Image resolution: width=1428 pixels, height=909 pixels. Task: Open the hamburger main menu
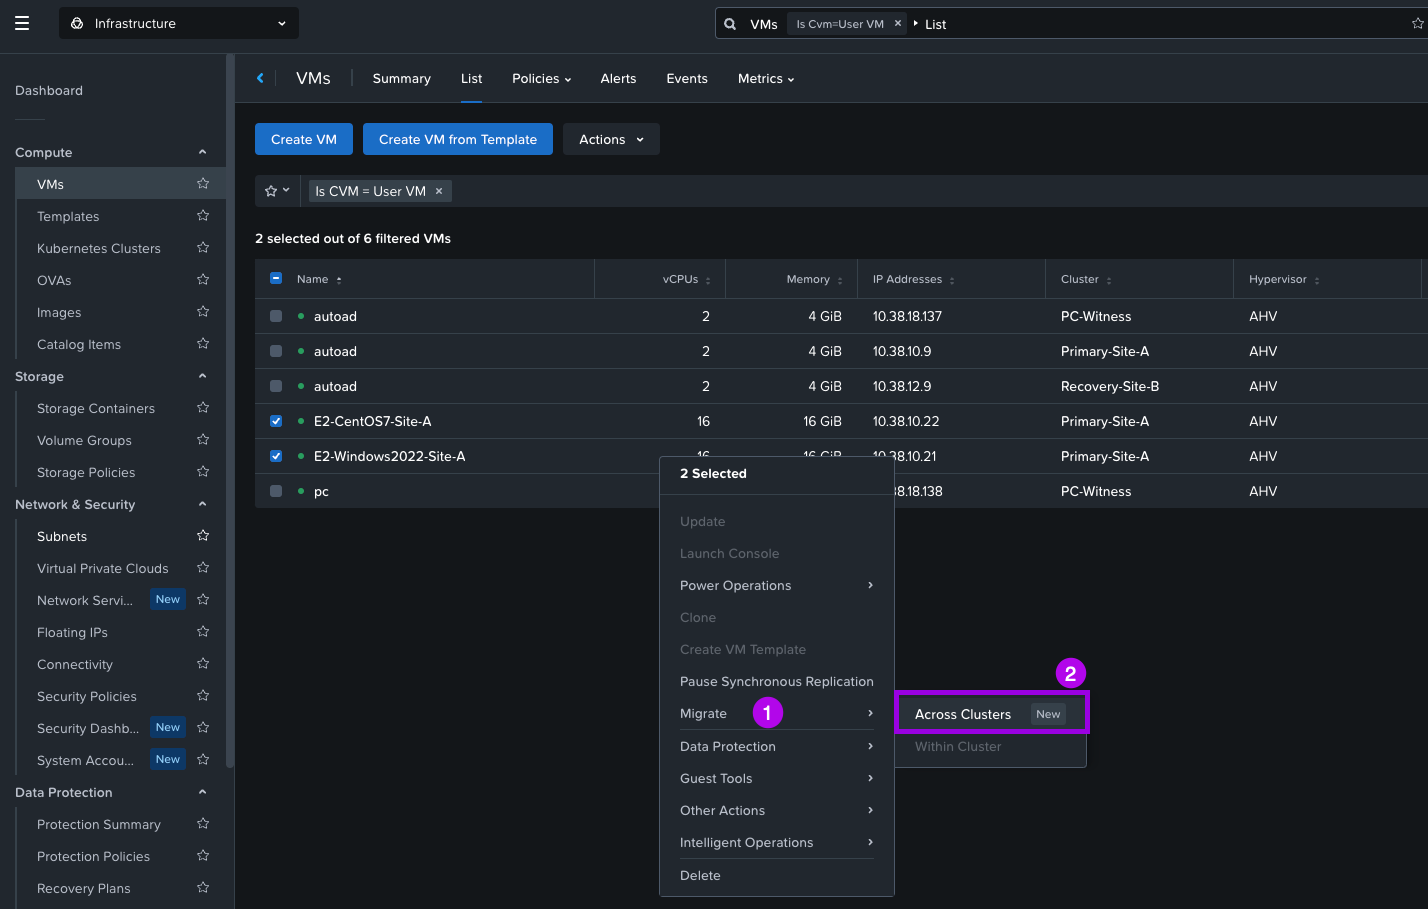[x=22, y=23]
